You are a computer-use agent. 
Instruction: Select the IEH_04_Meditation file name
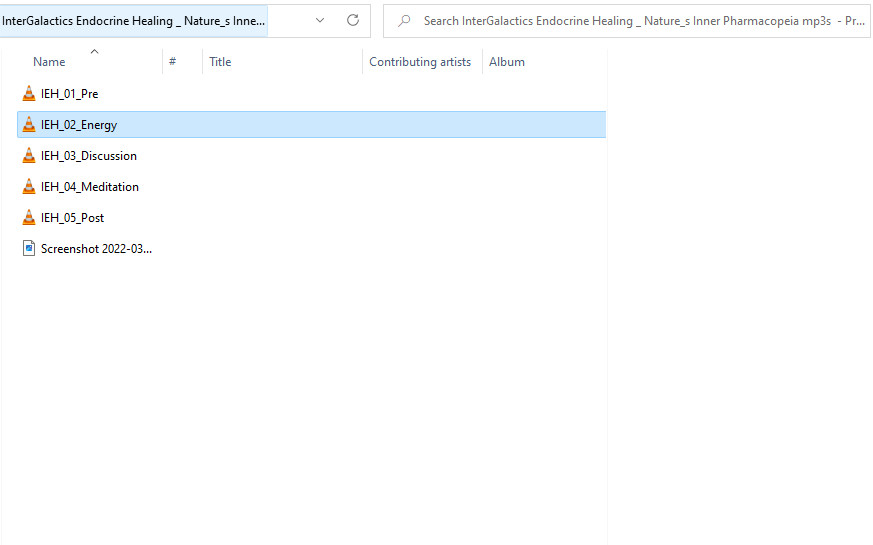[x=90, y=187]
